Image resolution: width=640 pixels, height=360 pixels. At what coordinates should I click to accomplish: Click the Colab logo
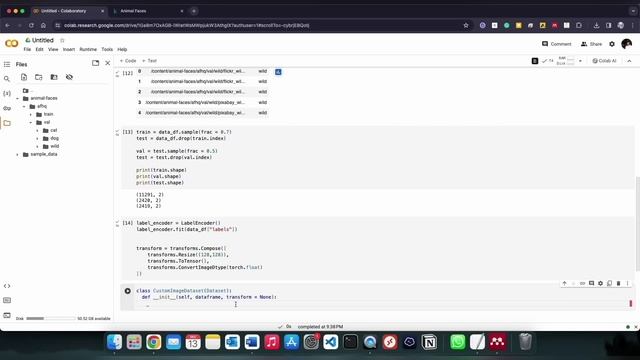coord(11,44)
